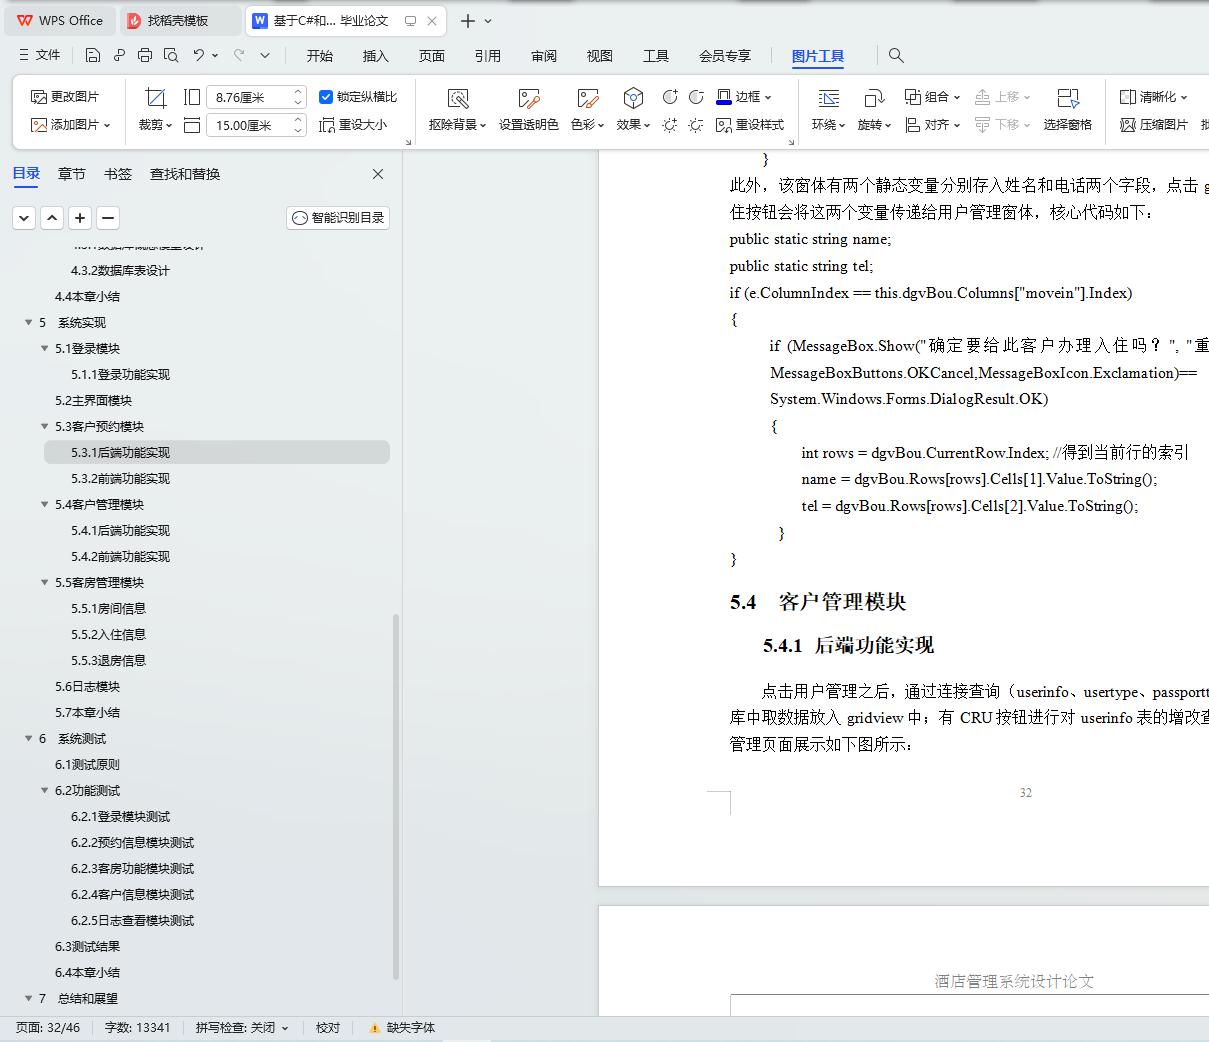Click the promote level up arrow button
Viewport: 1209px width, 1042px height.
point(53,217)
